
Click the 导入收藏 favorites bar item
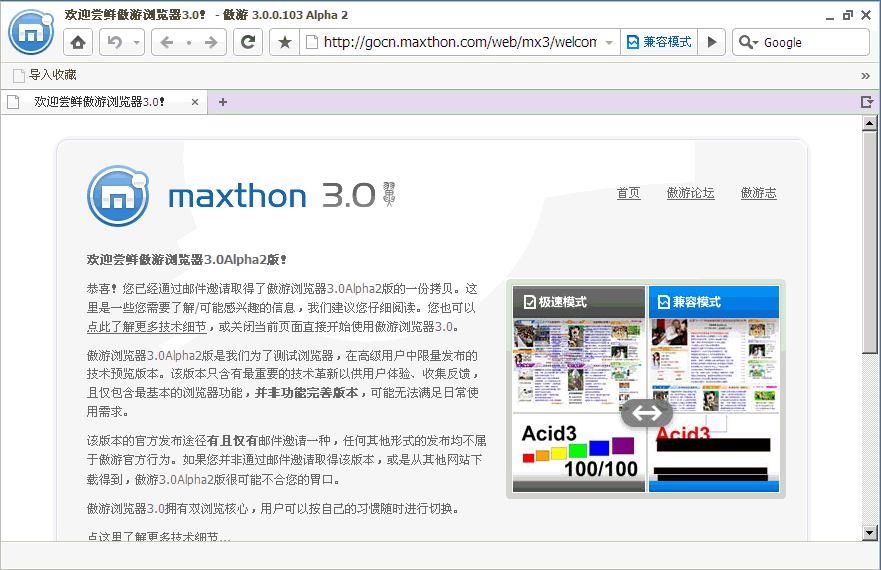[x=44, y=75]
